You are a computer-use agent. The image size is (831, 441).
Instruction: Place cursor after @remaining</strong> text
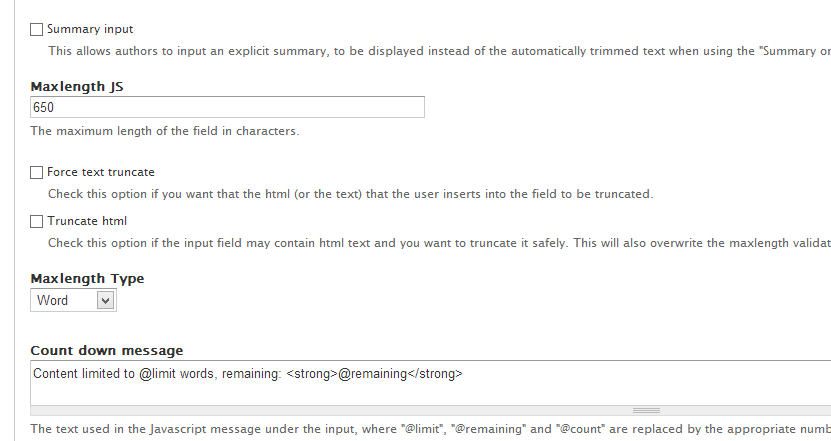[463, 374]
